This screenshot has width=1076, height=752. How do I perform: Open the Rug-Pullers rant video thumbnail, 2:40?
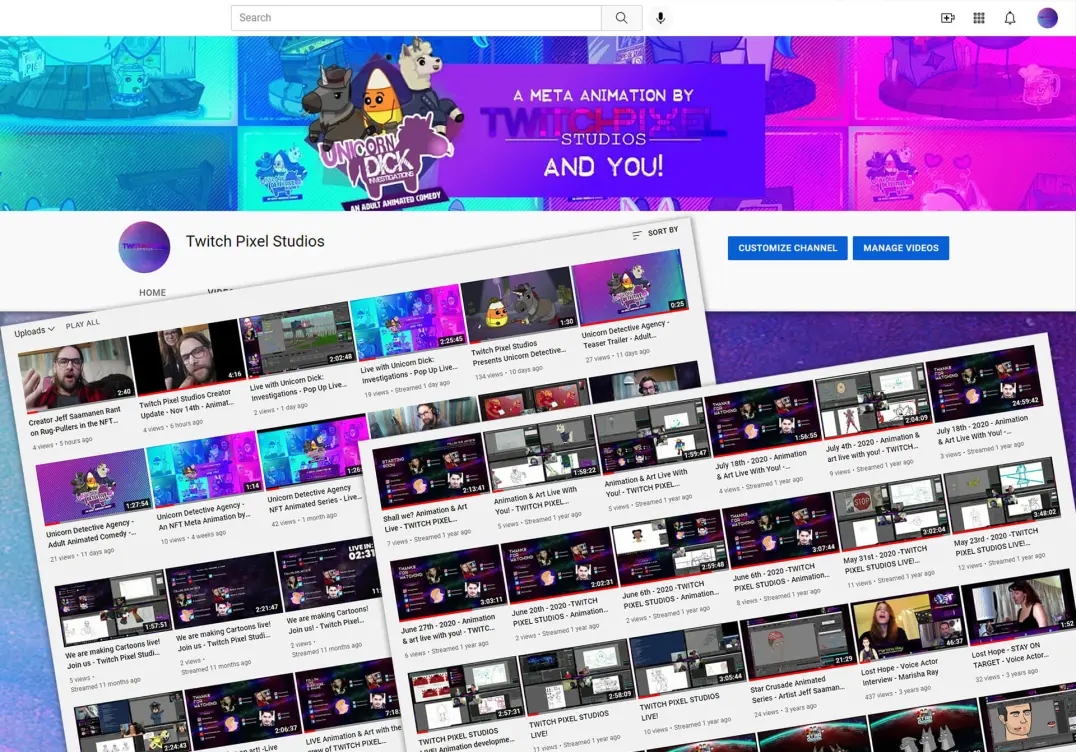click(x=76, y=375)
